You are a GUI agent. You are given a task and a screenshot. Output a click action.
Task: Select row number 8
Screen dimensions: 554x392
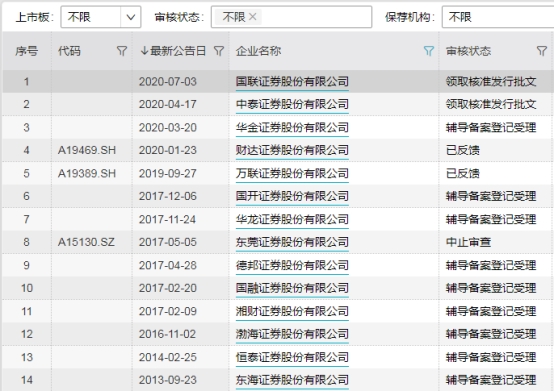(x=26, y=242)
